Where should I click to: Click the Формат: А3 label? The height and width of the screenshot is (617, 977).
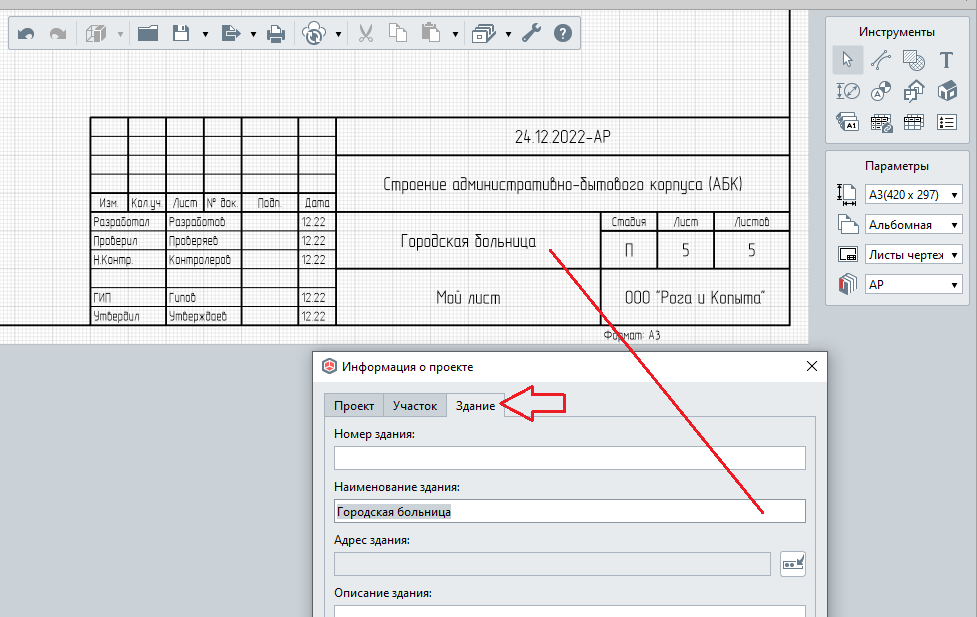tap(632, 335)
